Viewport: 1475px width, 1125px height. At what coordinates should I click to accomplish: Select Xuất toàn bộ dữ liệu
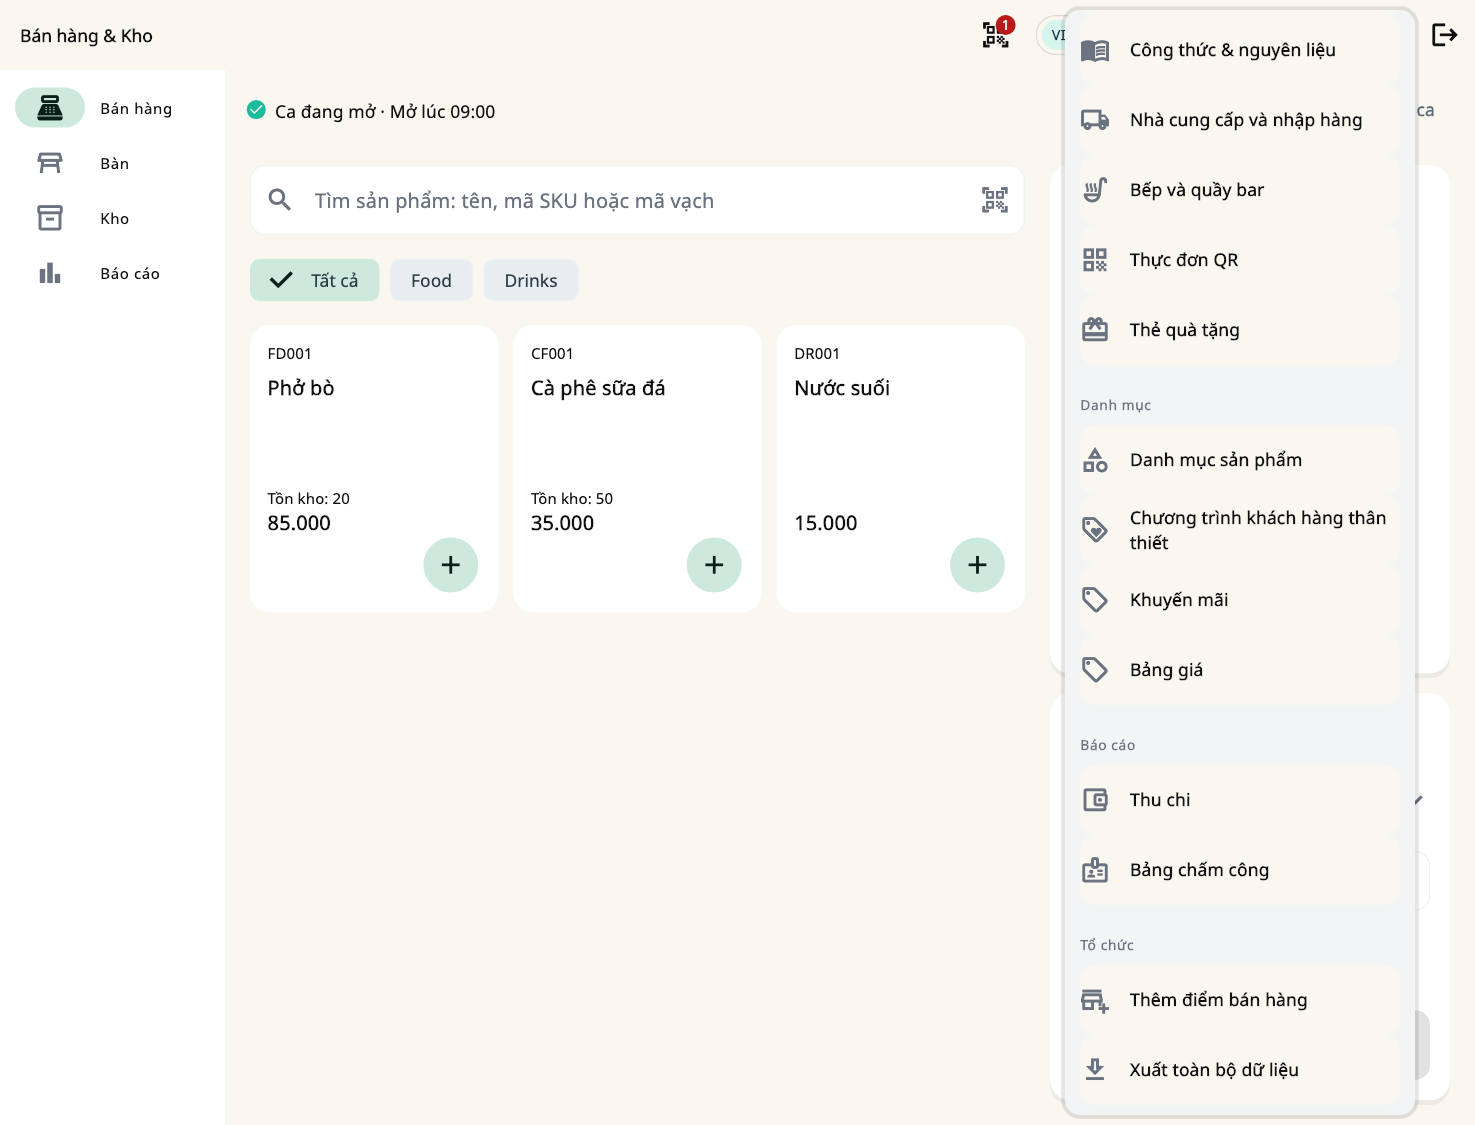coord(1239,1070)
